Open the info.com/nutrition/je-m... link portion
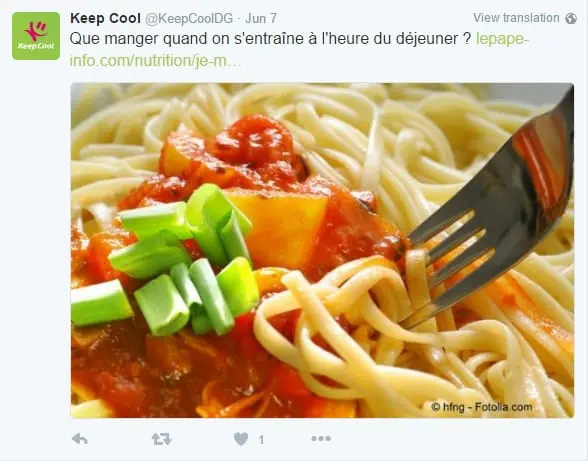Viewport: 588px width, 461px height. 155,60
